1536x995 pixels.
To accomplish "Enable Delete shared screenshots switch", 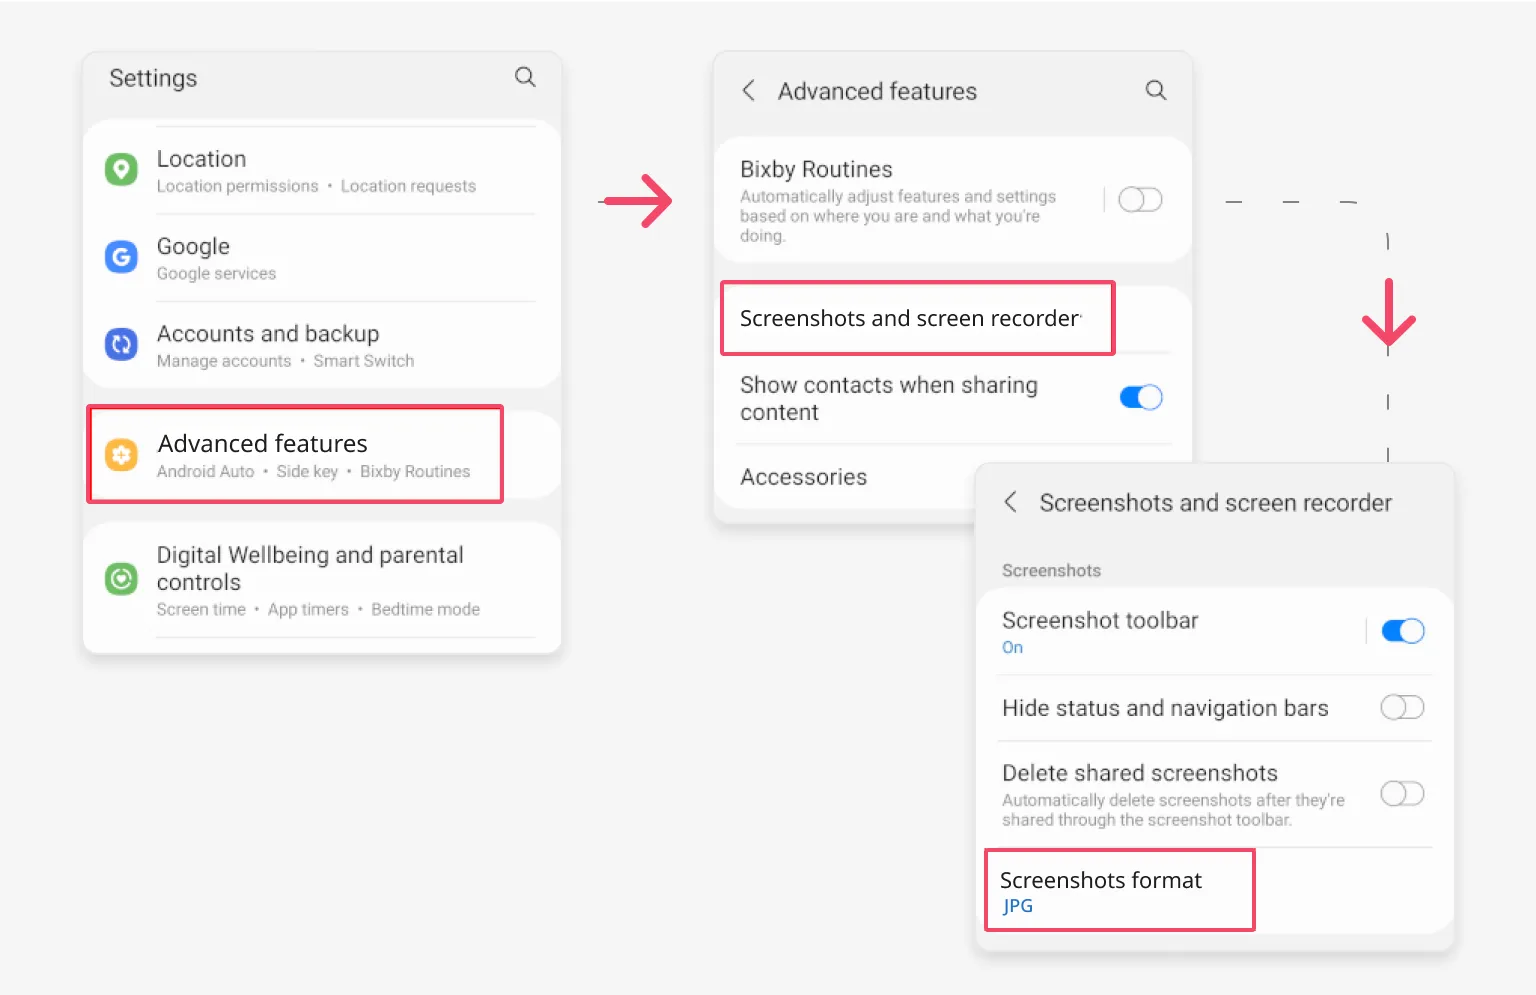I will point(1402,793).
